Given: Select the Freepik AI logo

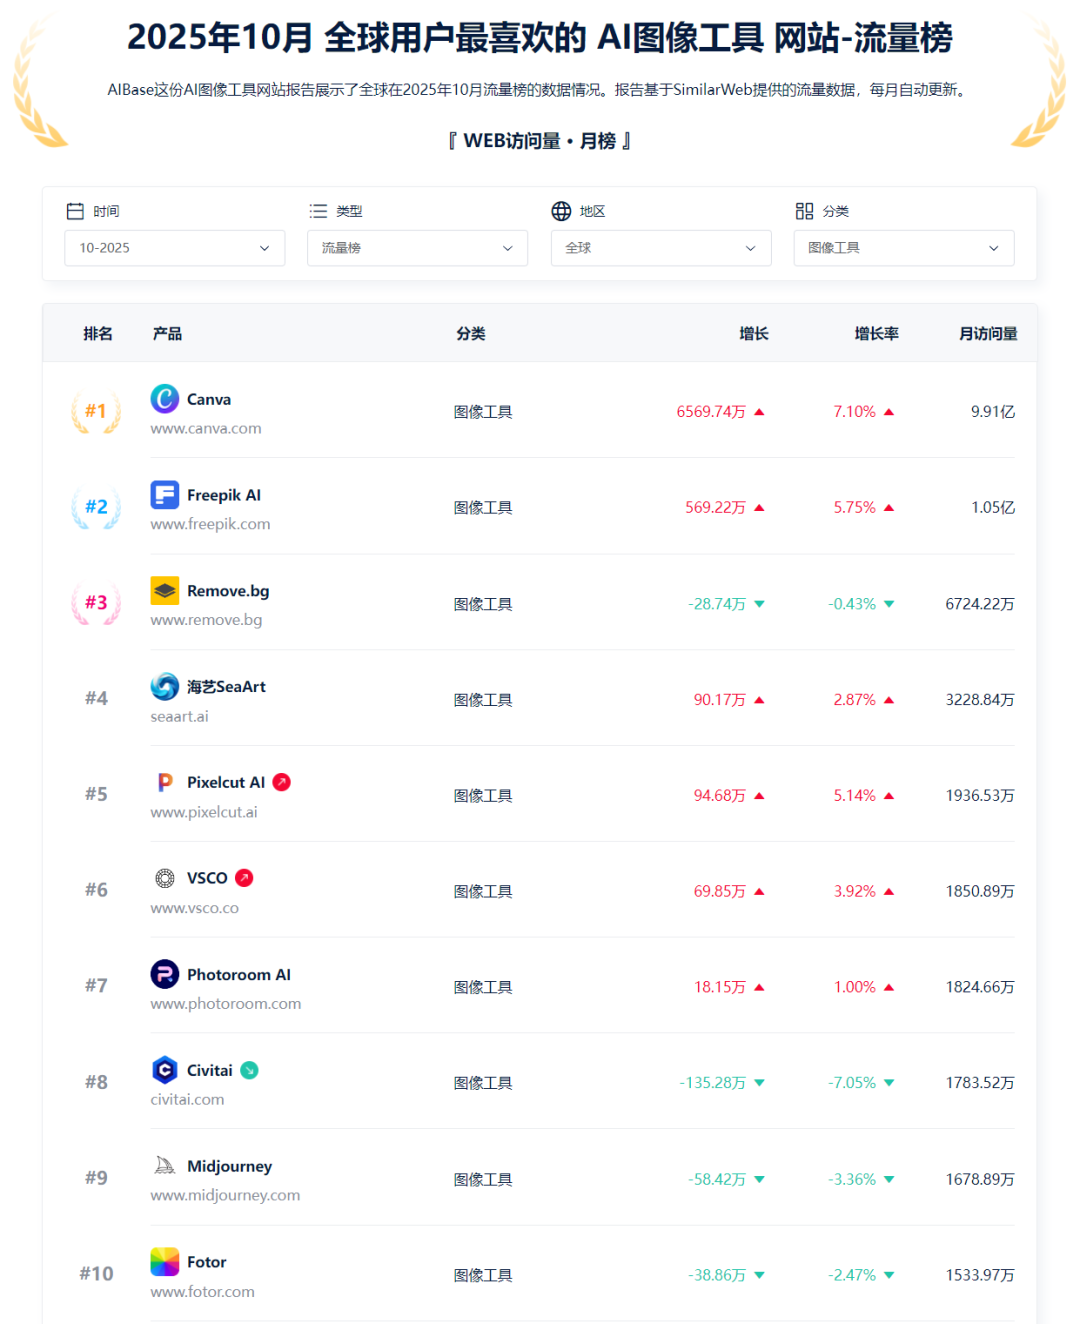Looking at the screenshot, I should tap(164, 494).
